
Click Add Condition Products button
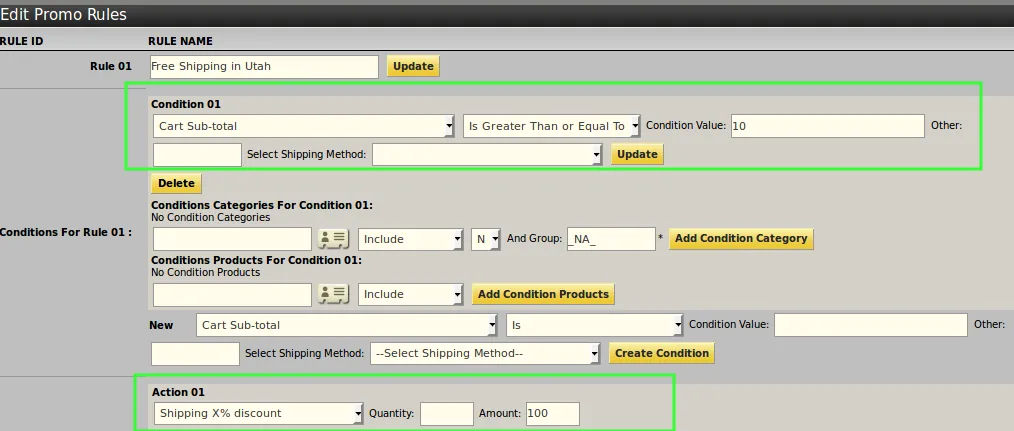click(x=543, y=294)
